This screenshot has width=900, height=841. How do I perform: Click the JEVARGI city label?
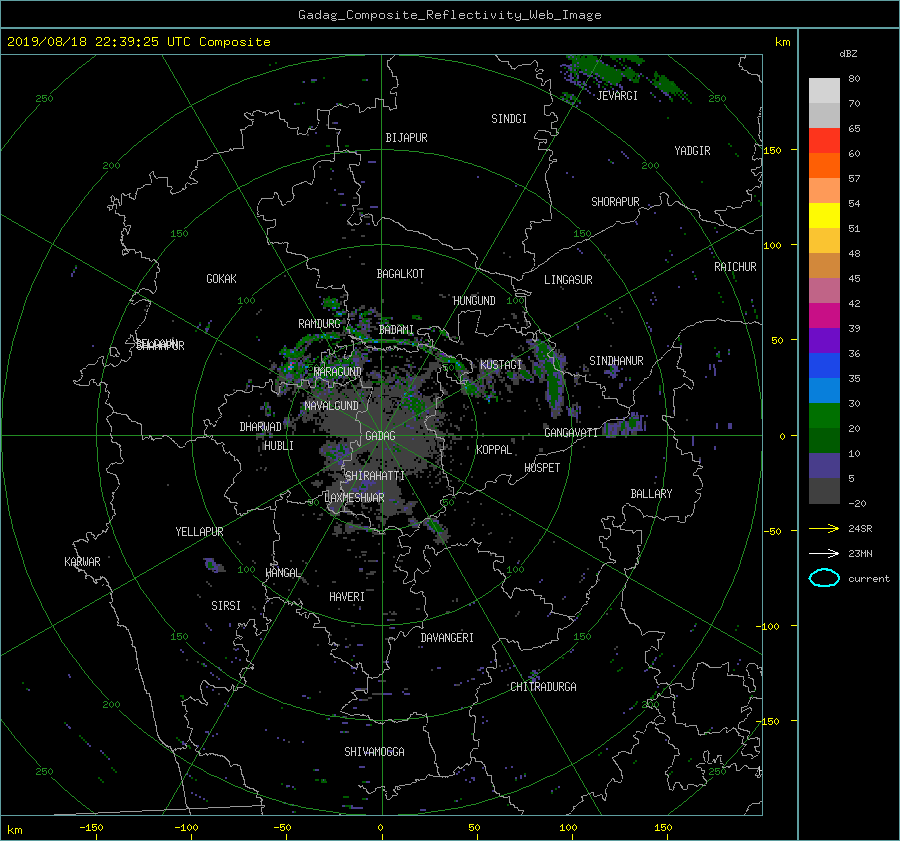pos(617,96)
